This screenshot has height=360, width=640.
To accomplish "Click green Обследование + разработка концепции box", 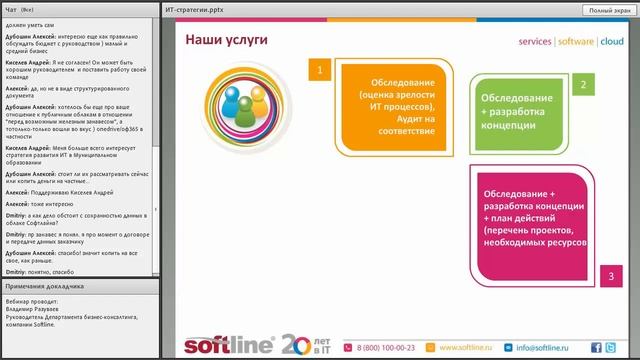I will [519, 114].
